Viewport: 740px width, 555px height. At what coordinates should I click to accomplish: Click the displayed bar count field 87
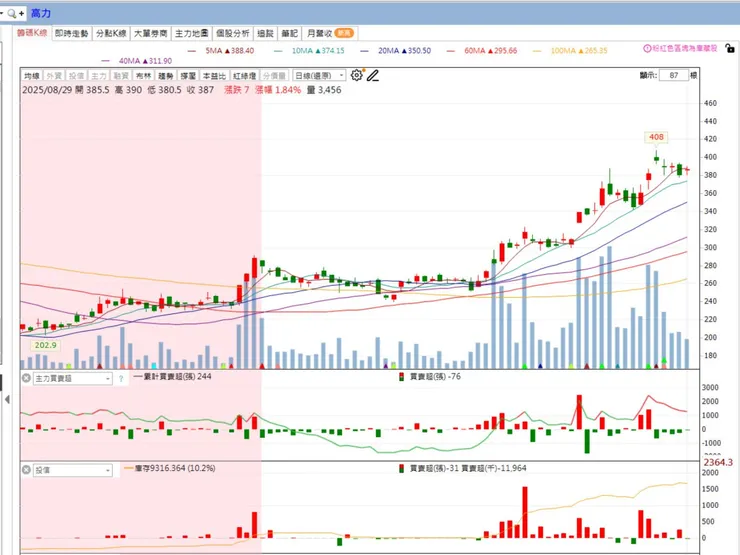tap(673, 76)
